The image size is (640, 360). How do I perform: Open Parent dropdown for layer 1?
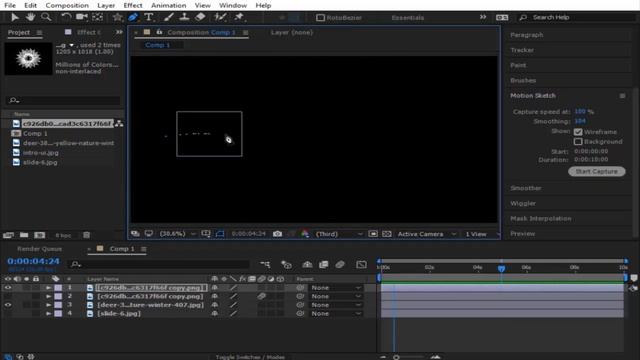tap(336, 288)
